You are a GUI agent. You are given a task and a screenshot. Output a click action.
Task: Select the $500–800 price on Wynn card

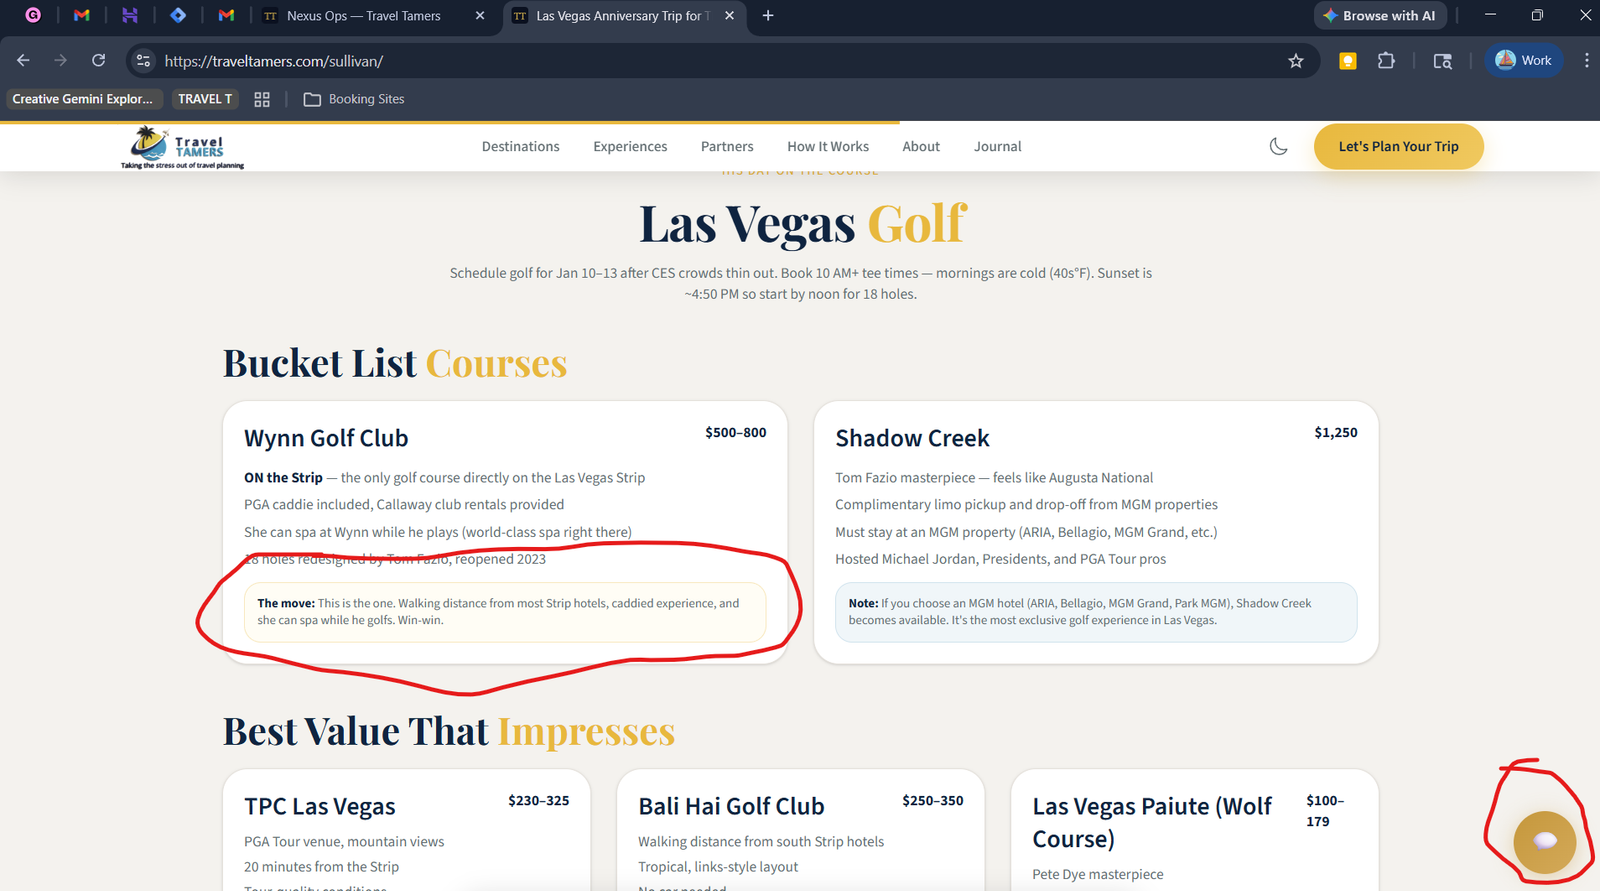736,432
